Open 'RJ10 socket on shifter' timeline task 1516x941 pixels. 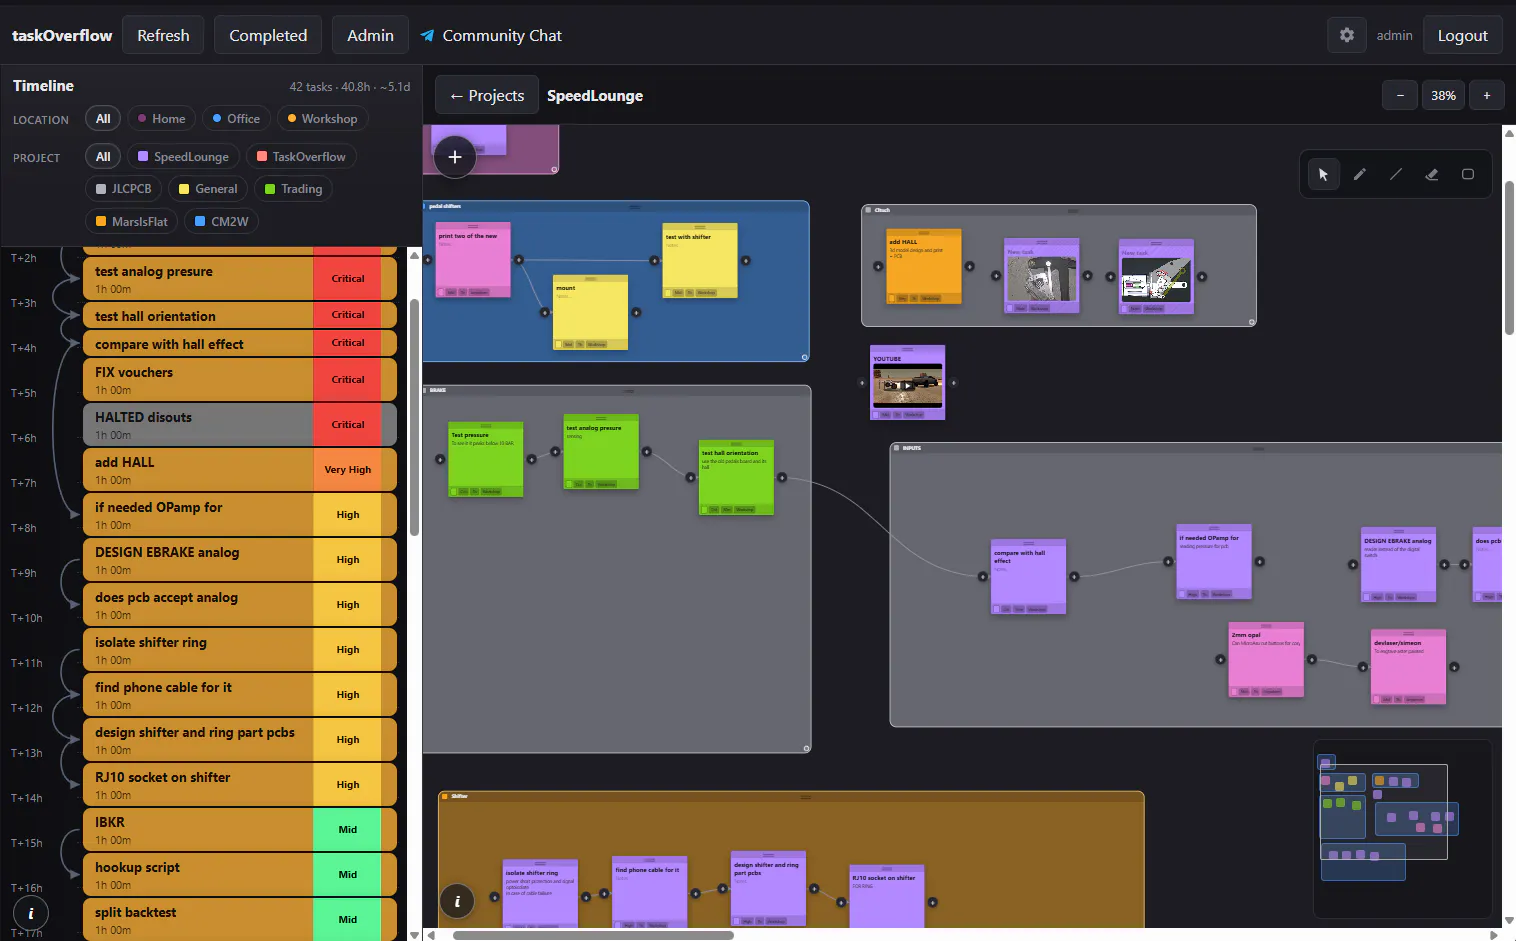240,784
